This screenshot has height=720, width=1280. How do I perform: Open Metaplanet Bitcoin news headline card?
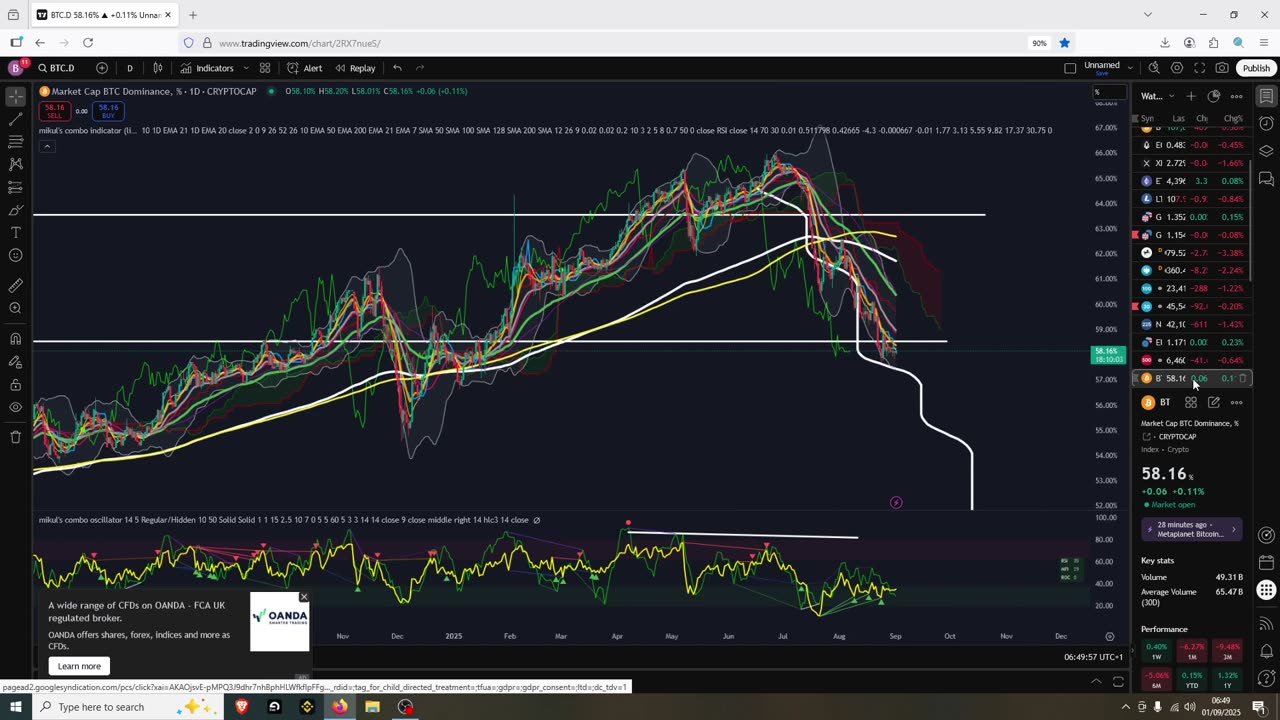(x=1192, y=530)
